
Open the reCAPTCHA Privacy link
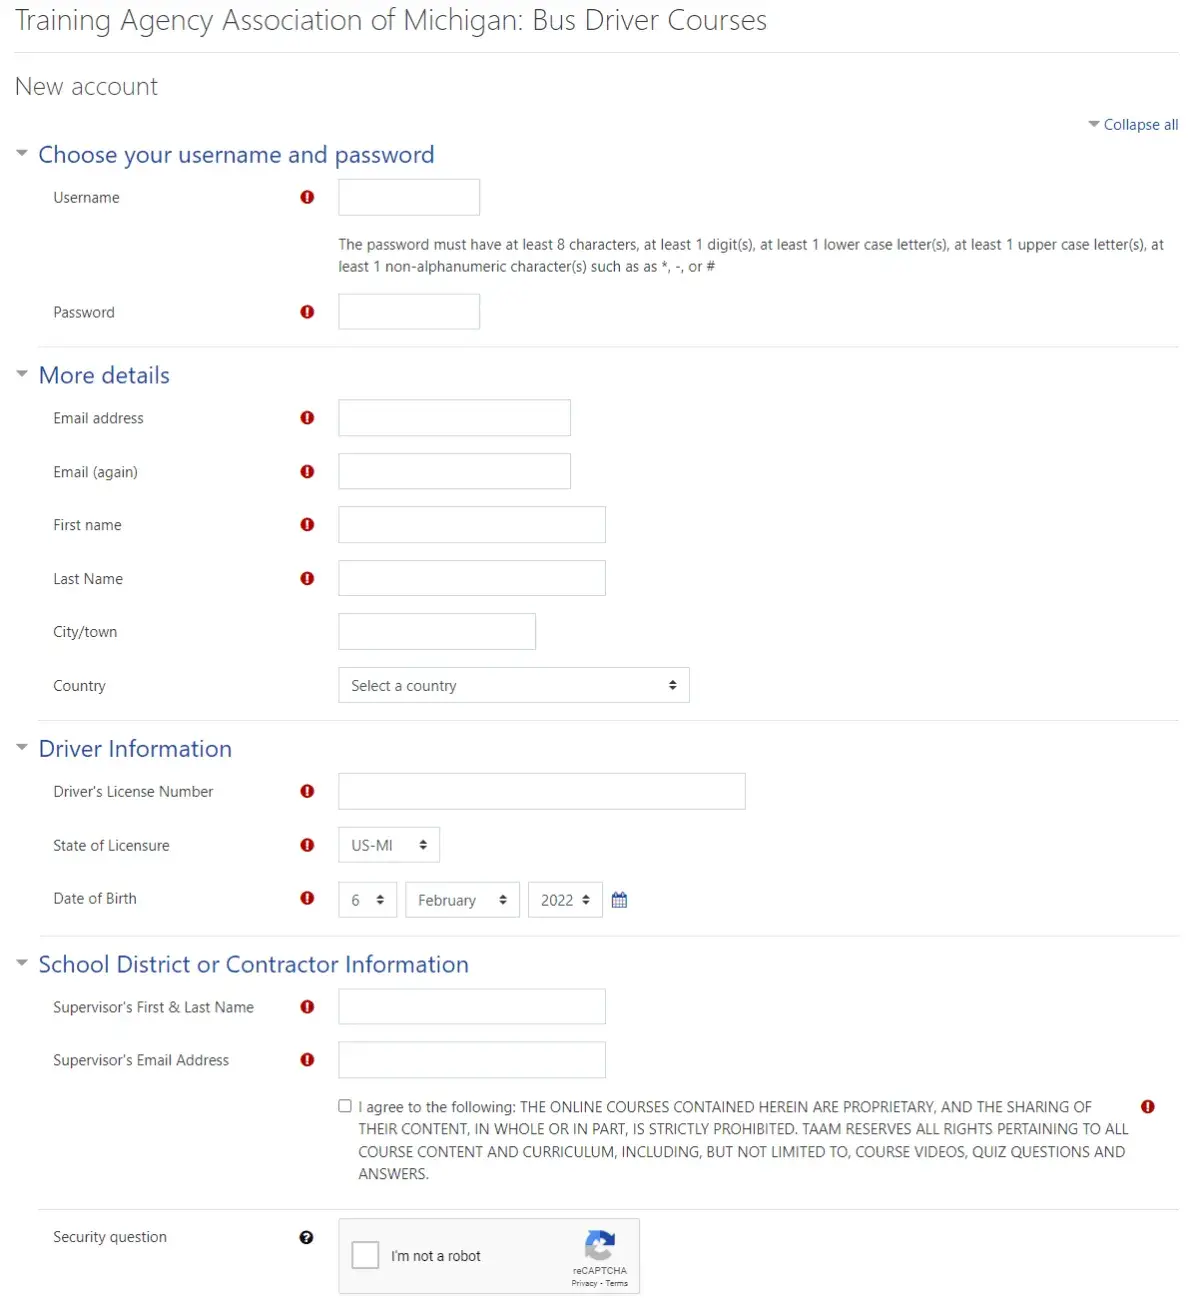point(583,1283)
